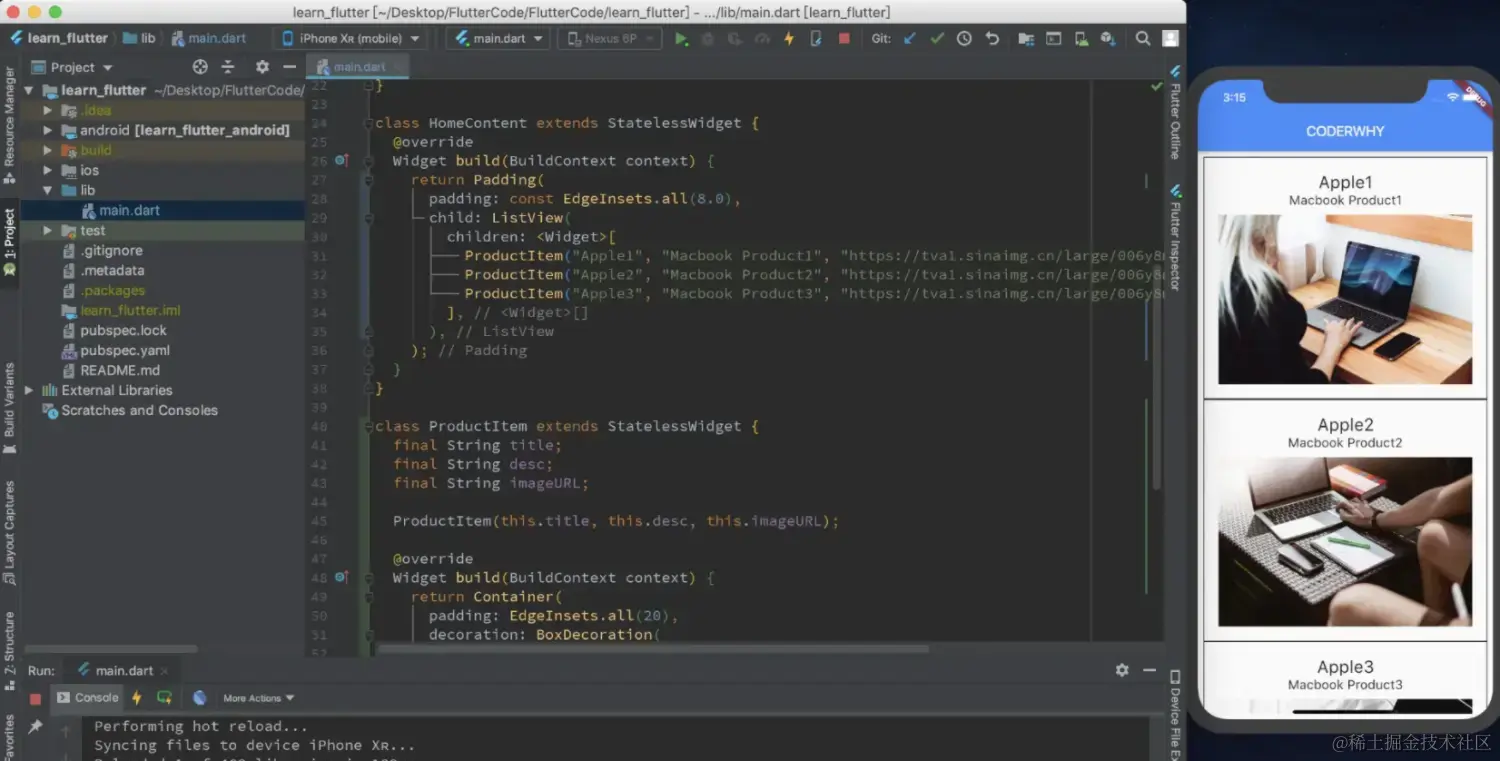Open the Nexus 6P emulator dropdown
The image size is (1500, 761).
610,38
